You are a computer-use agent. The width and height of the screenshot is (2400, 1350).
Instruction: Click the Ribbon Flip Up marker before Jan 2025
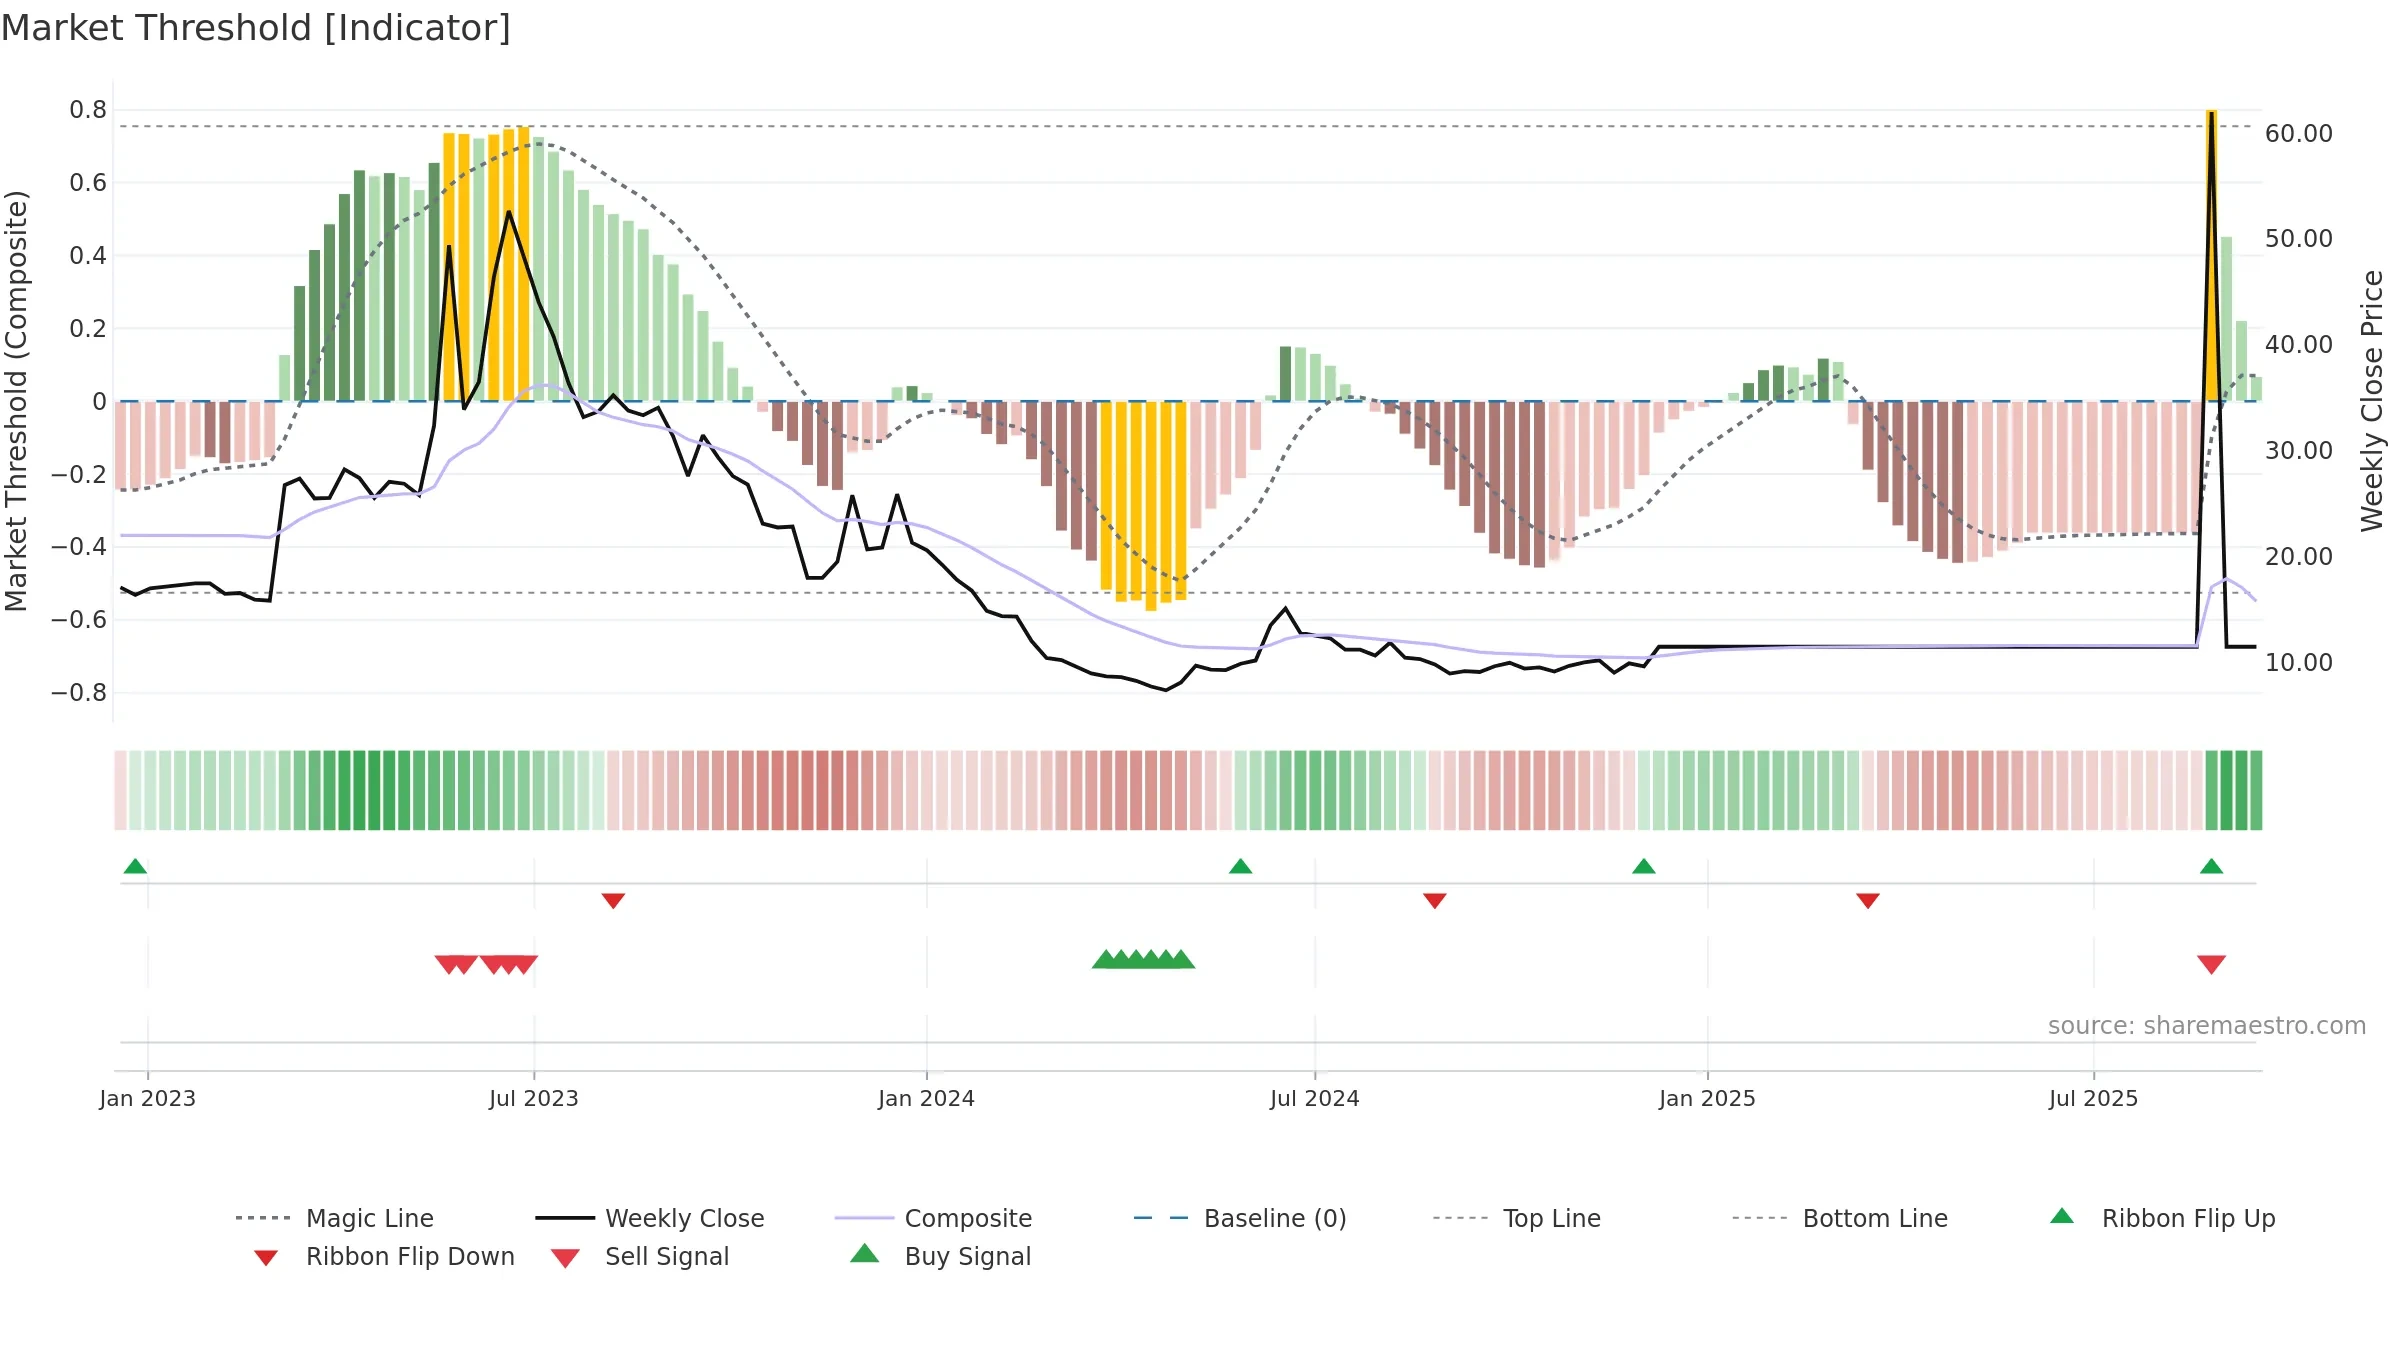tap(1643, 866)
